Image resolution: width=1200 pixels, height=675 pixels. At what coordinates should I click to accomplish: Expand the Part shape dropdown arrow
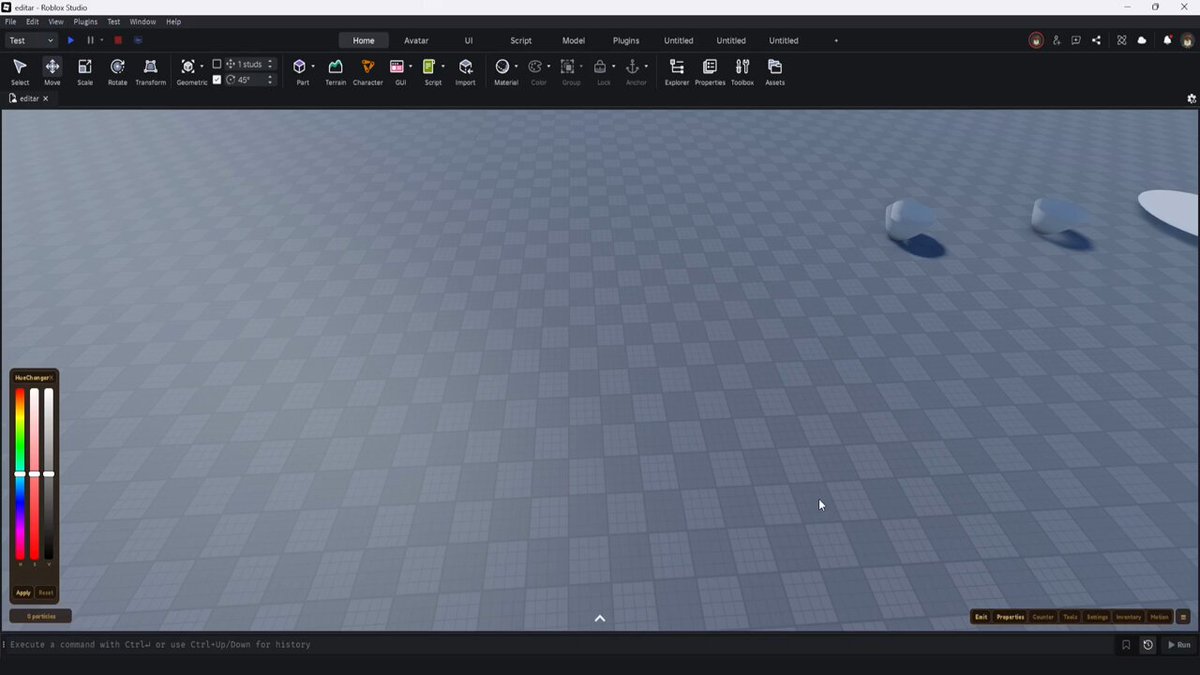(x=313, y=67)
